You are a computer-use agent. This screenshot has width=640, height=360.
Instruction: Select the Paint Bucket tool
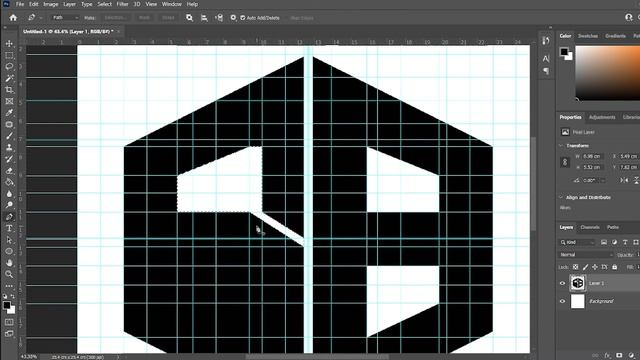tap(9, 182)
